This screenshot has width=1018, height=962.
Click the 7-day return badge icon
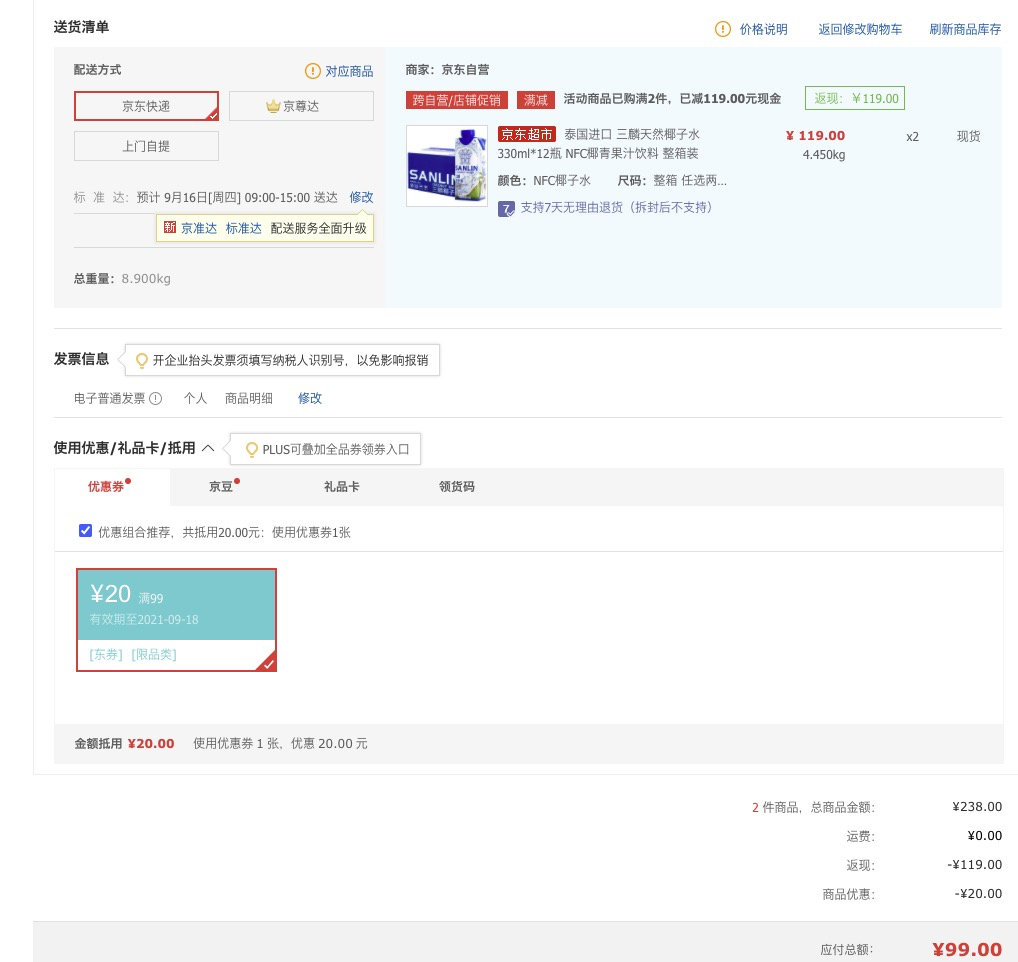[506, 209]
